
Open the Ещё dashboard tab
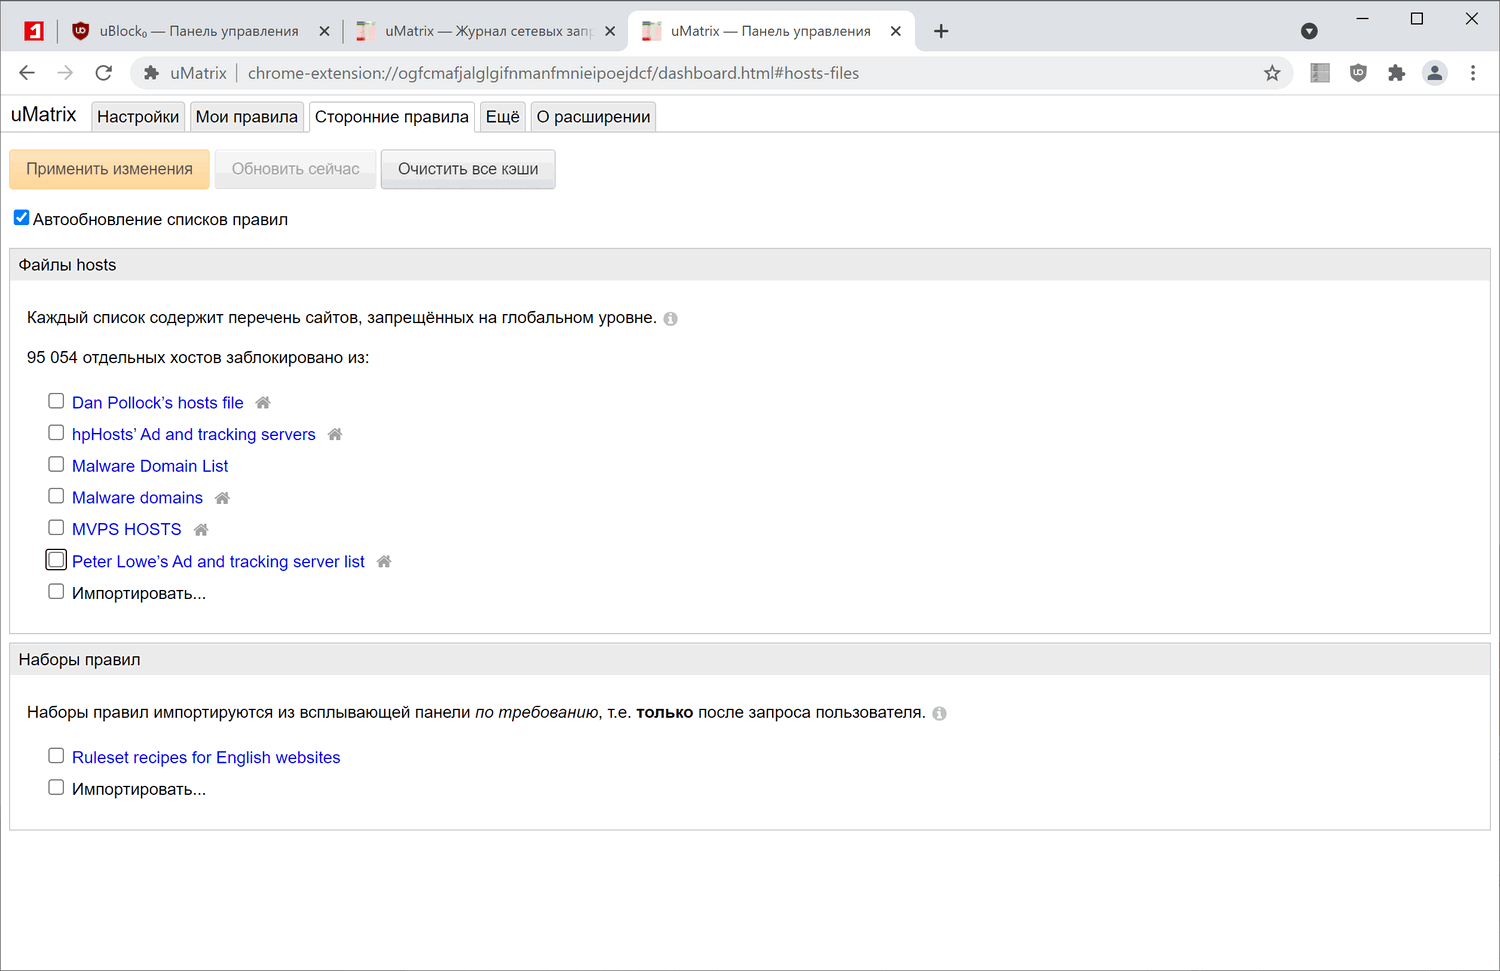click(503, 117)
